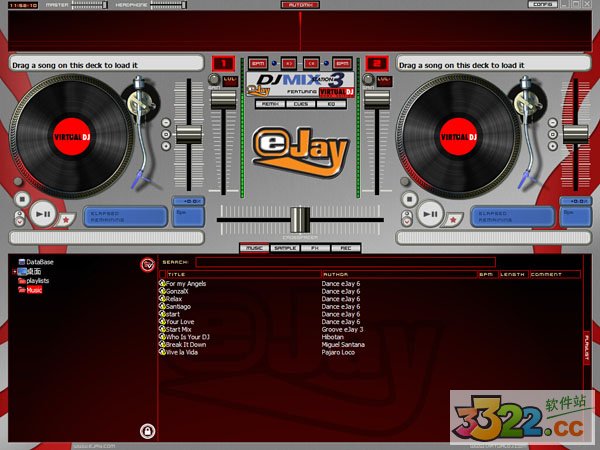The image size is (600, 450).
Task: Switch to the SAMPLE tab
Action: (285, 248)
